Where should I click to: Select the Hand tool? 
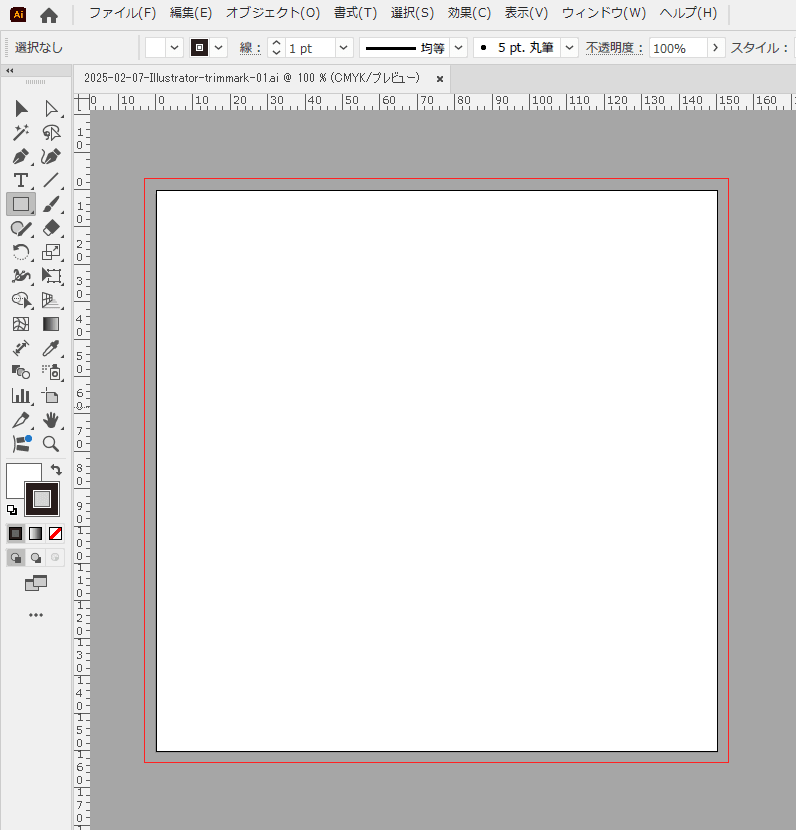click(51, 420)
